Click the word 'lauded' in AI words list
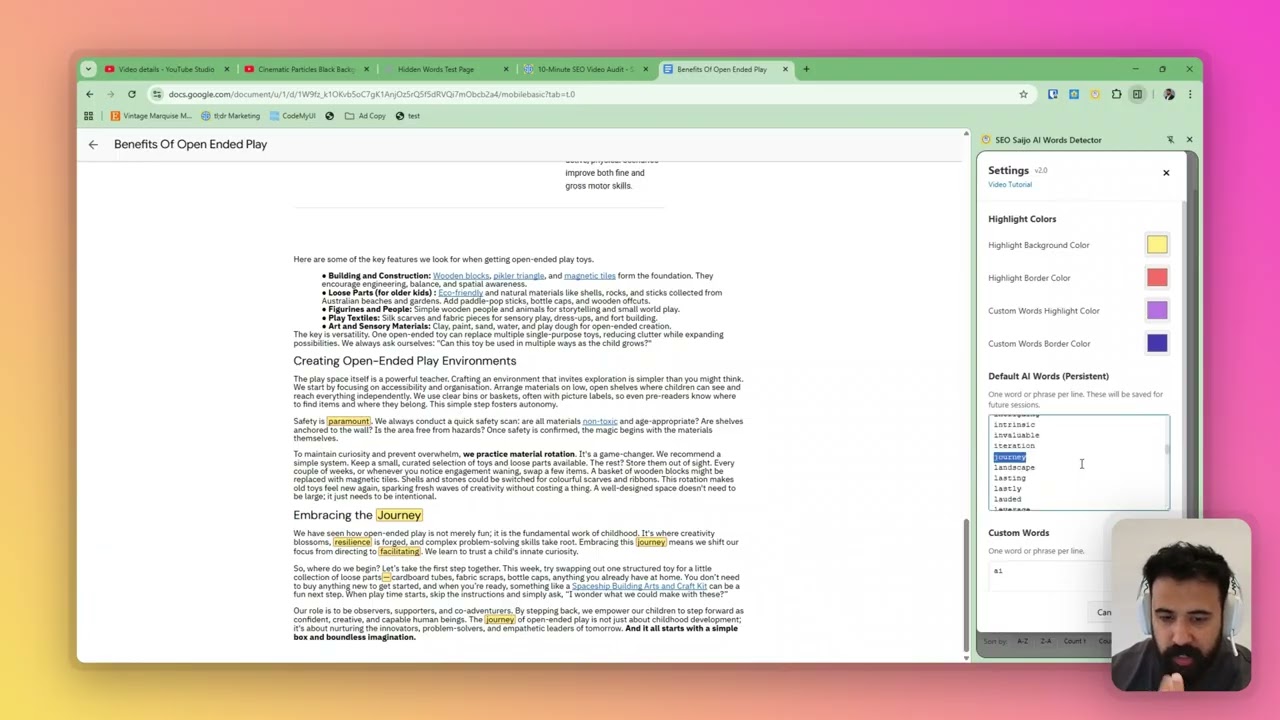 [1007, 499]
